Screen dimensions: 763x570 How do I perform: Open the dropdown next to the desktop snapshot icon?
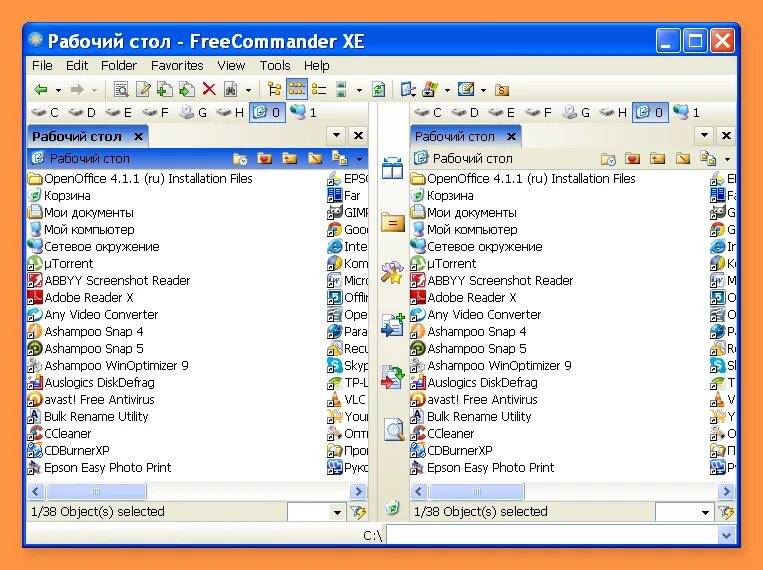(483, 90)
